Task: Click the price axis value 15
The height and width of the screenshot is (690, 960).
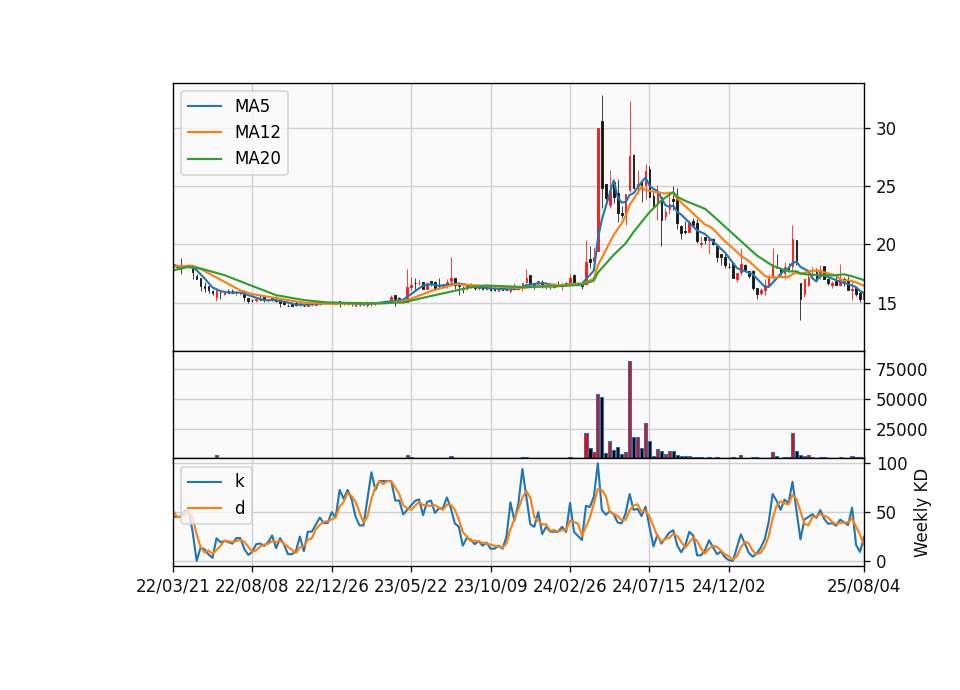Action: (886, 304)
